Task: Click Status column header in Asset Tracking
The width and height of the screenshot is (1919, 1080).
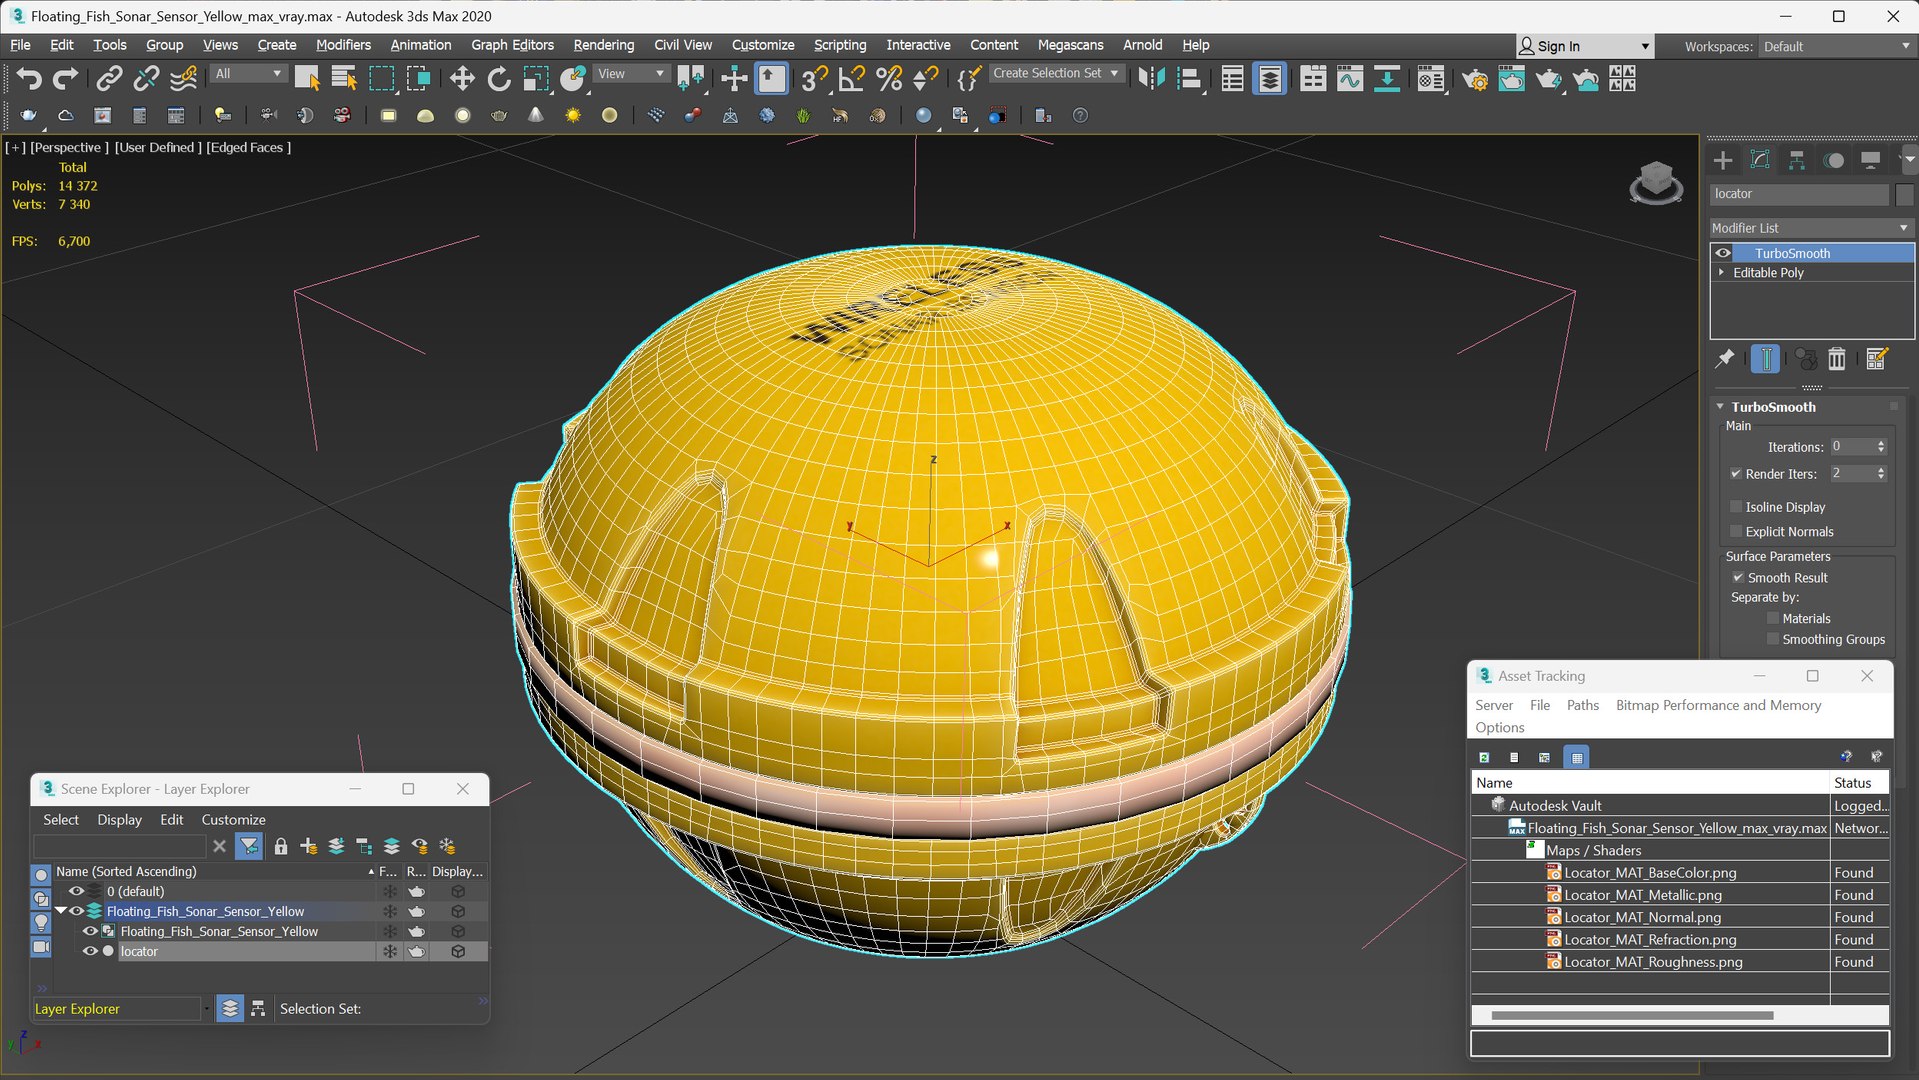Action: click(1859, 783)
